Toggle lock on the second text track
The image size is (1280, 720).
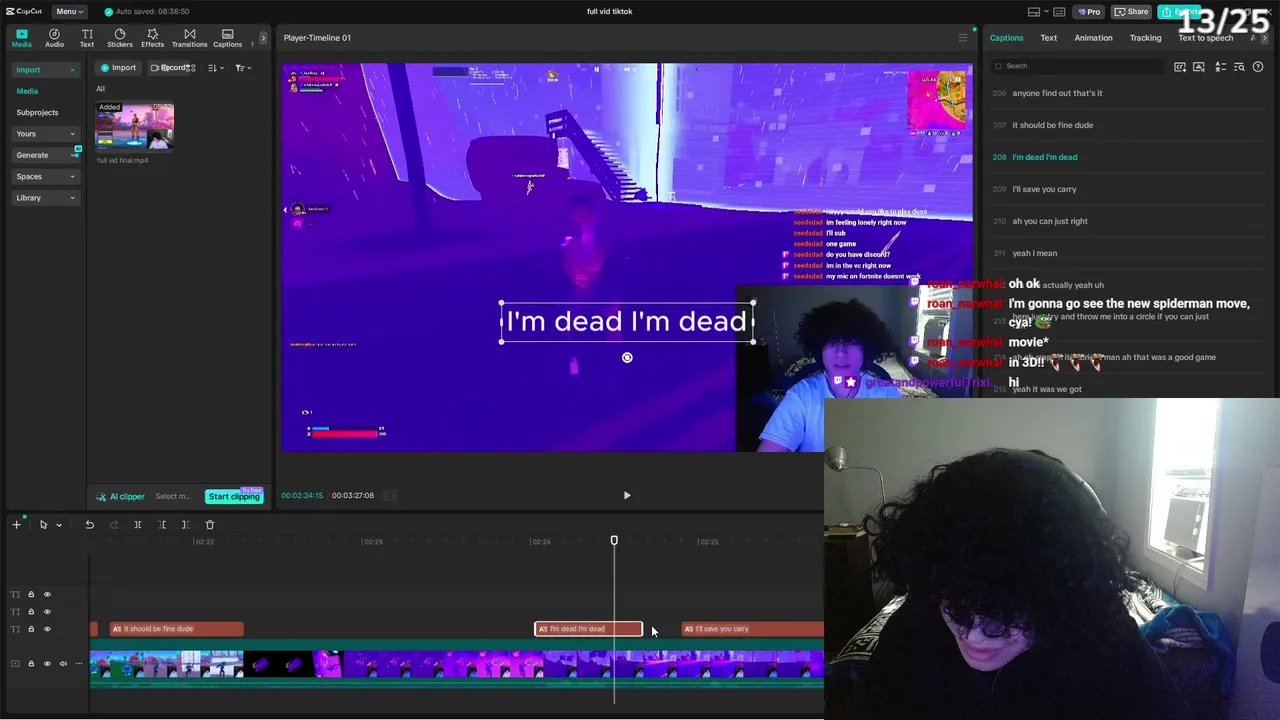31,611
